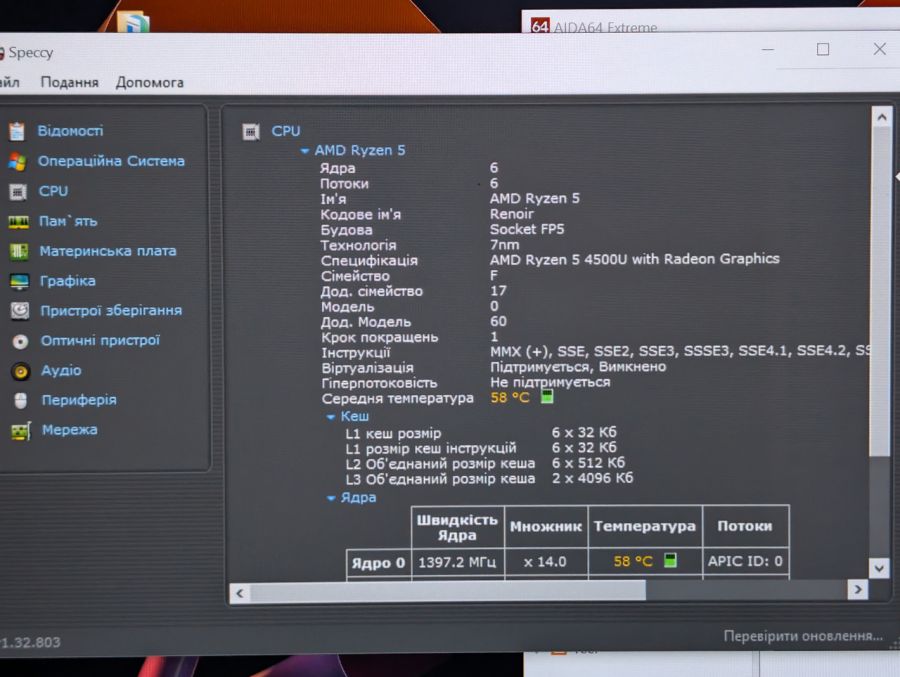Click the Множник column header
The image size is (900, 677).
click(x=546, y=527)
